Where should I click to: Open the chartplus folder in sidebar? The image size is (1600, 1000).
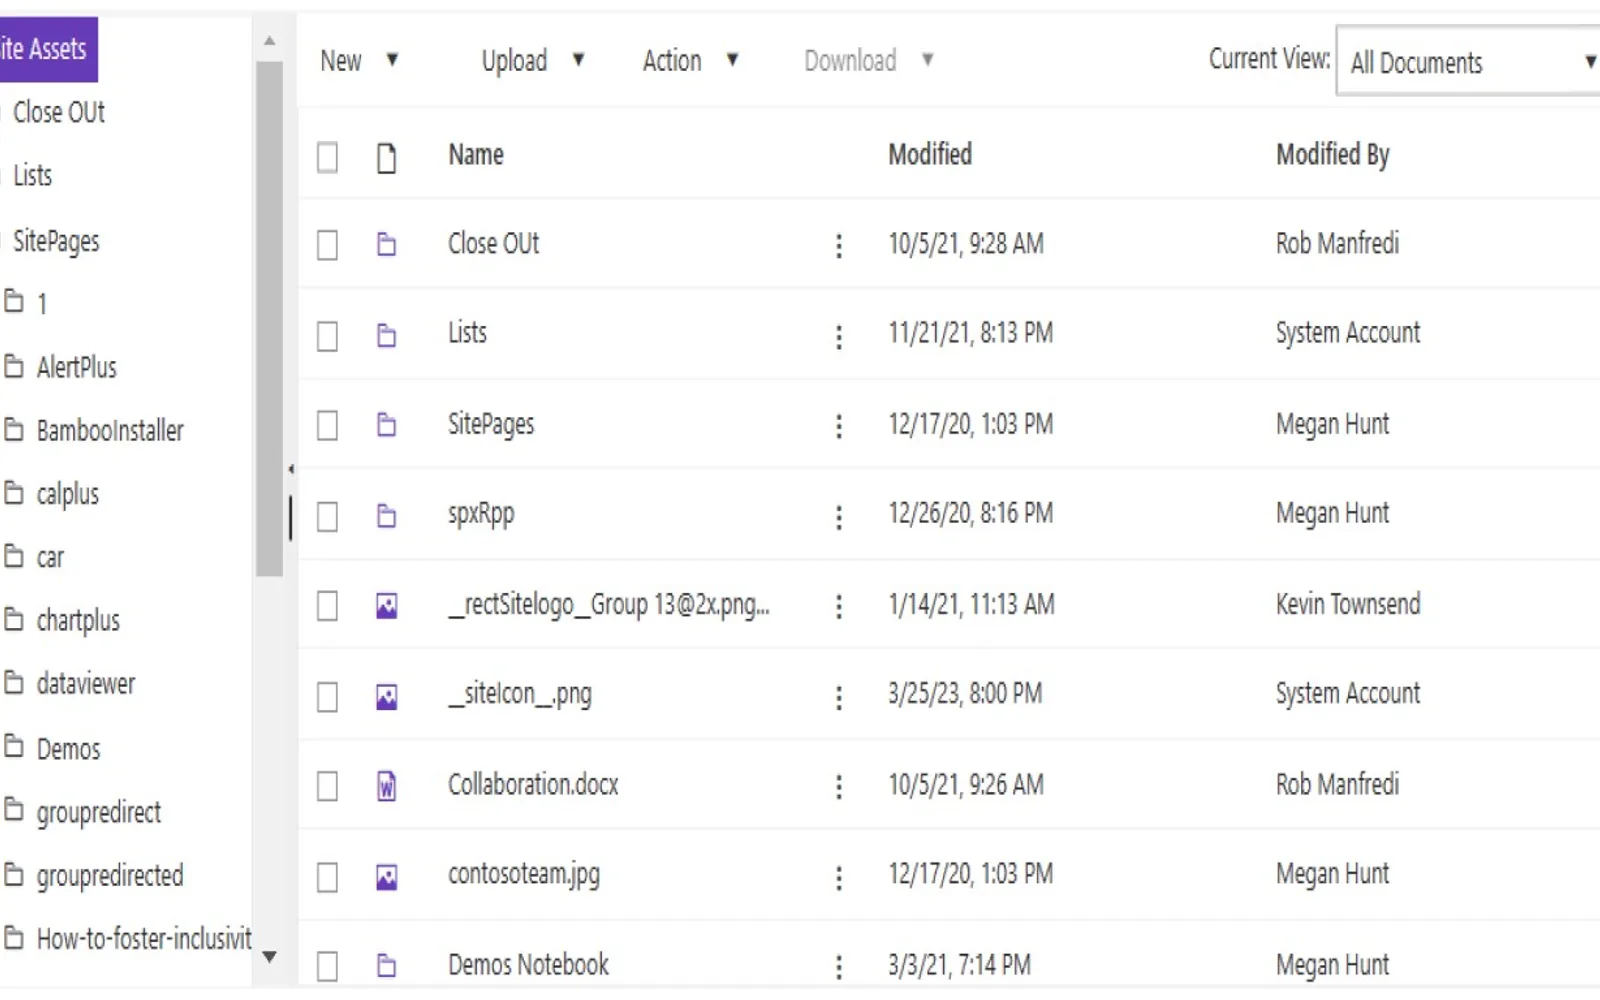(78, 621)
